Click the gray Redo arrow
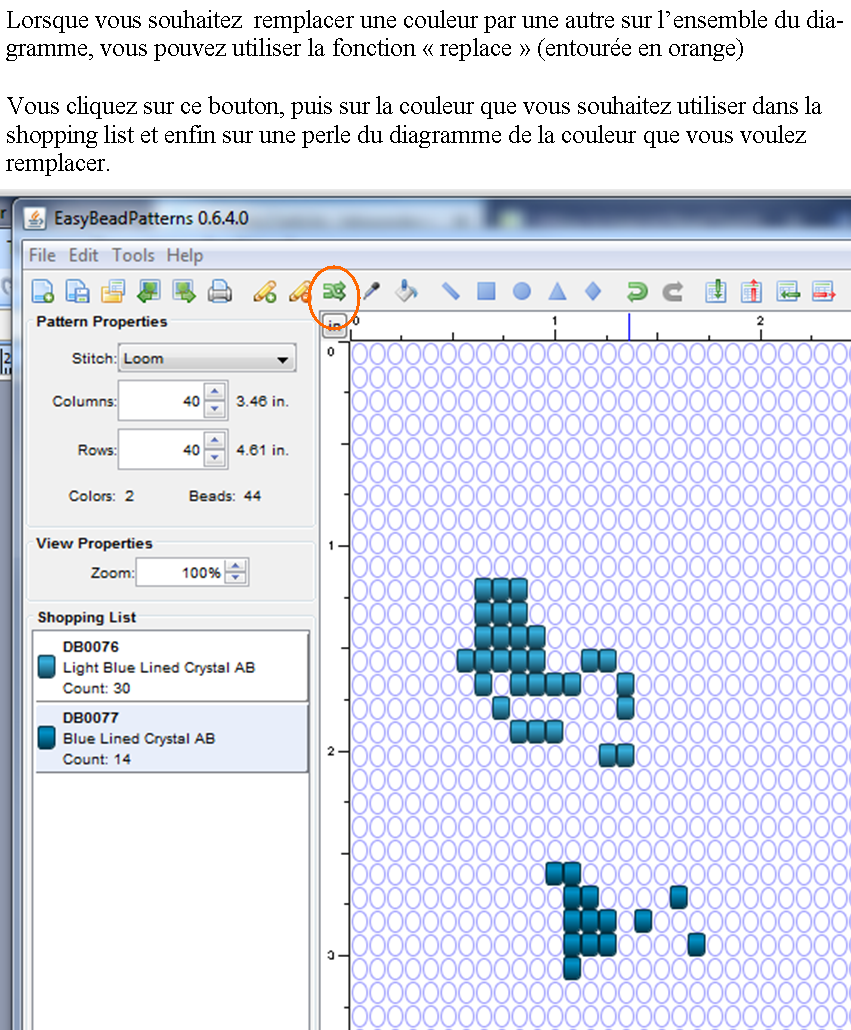This screenshot has height=1030, width=851. pos(672,292)
